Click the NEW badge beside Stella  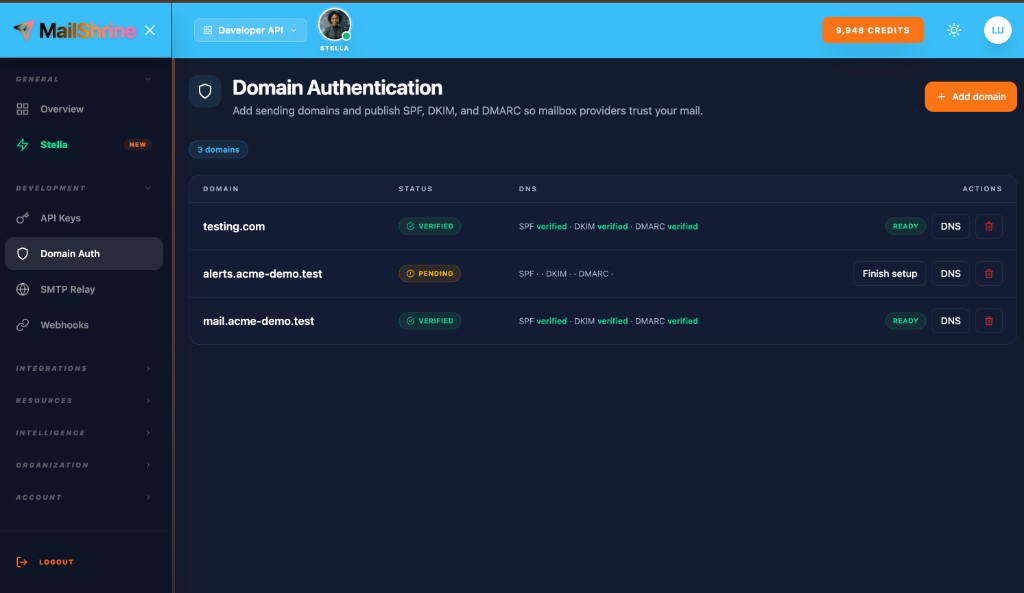[x=138, y=144]
